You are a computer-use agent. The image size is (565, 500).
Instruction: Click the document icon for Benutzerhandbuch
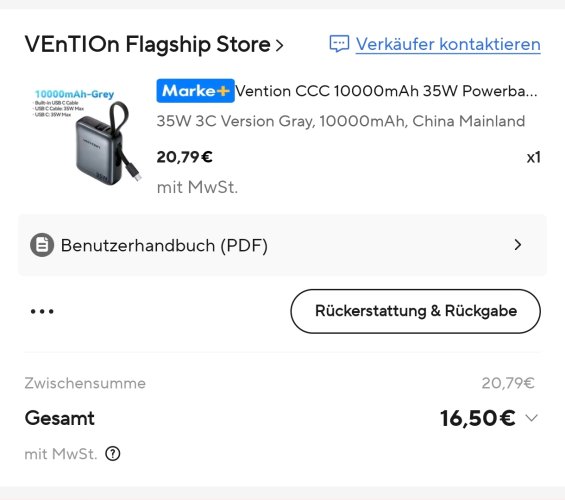coord(42,245)
